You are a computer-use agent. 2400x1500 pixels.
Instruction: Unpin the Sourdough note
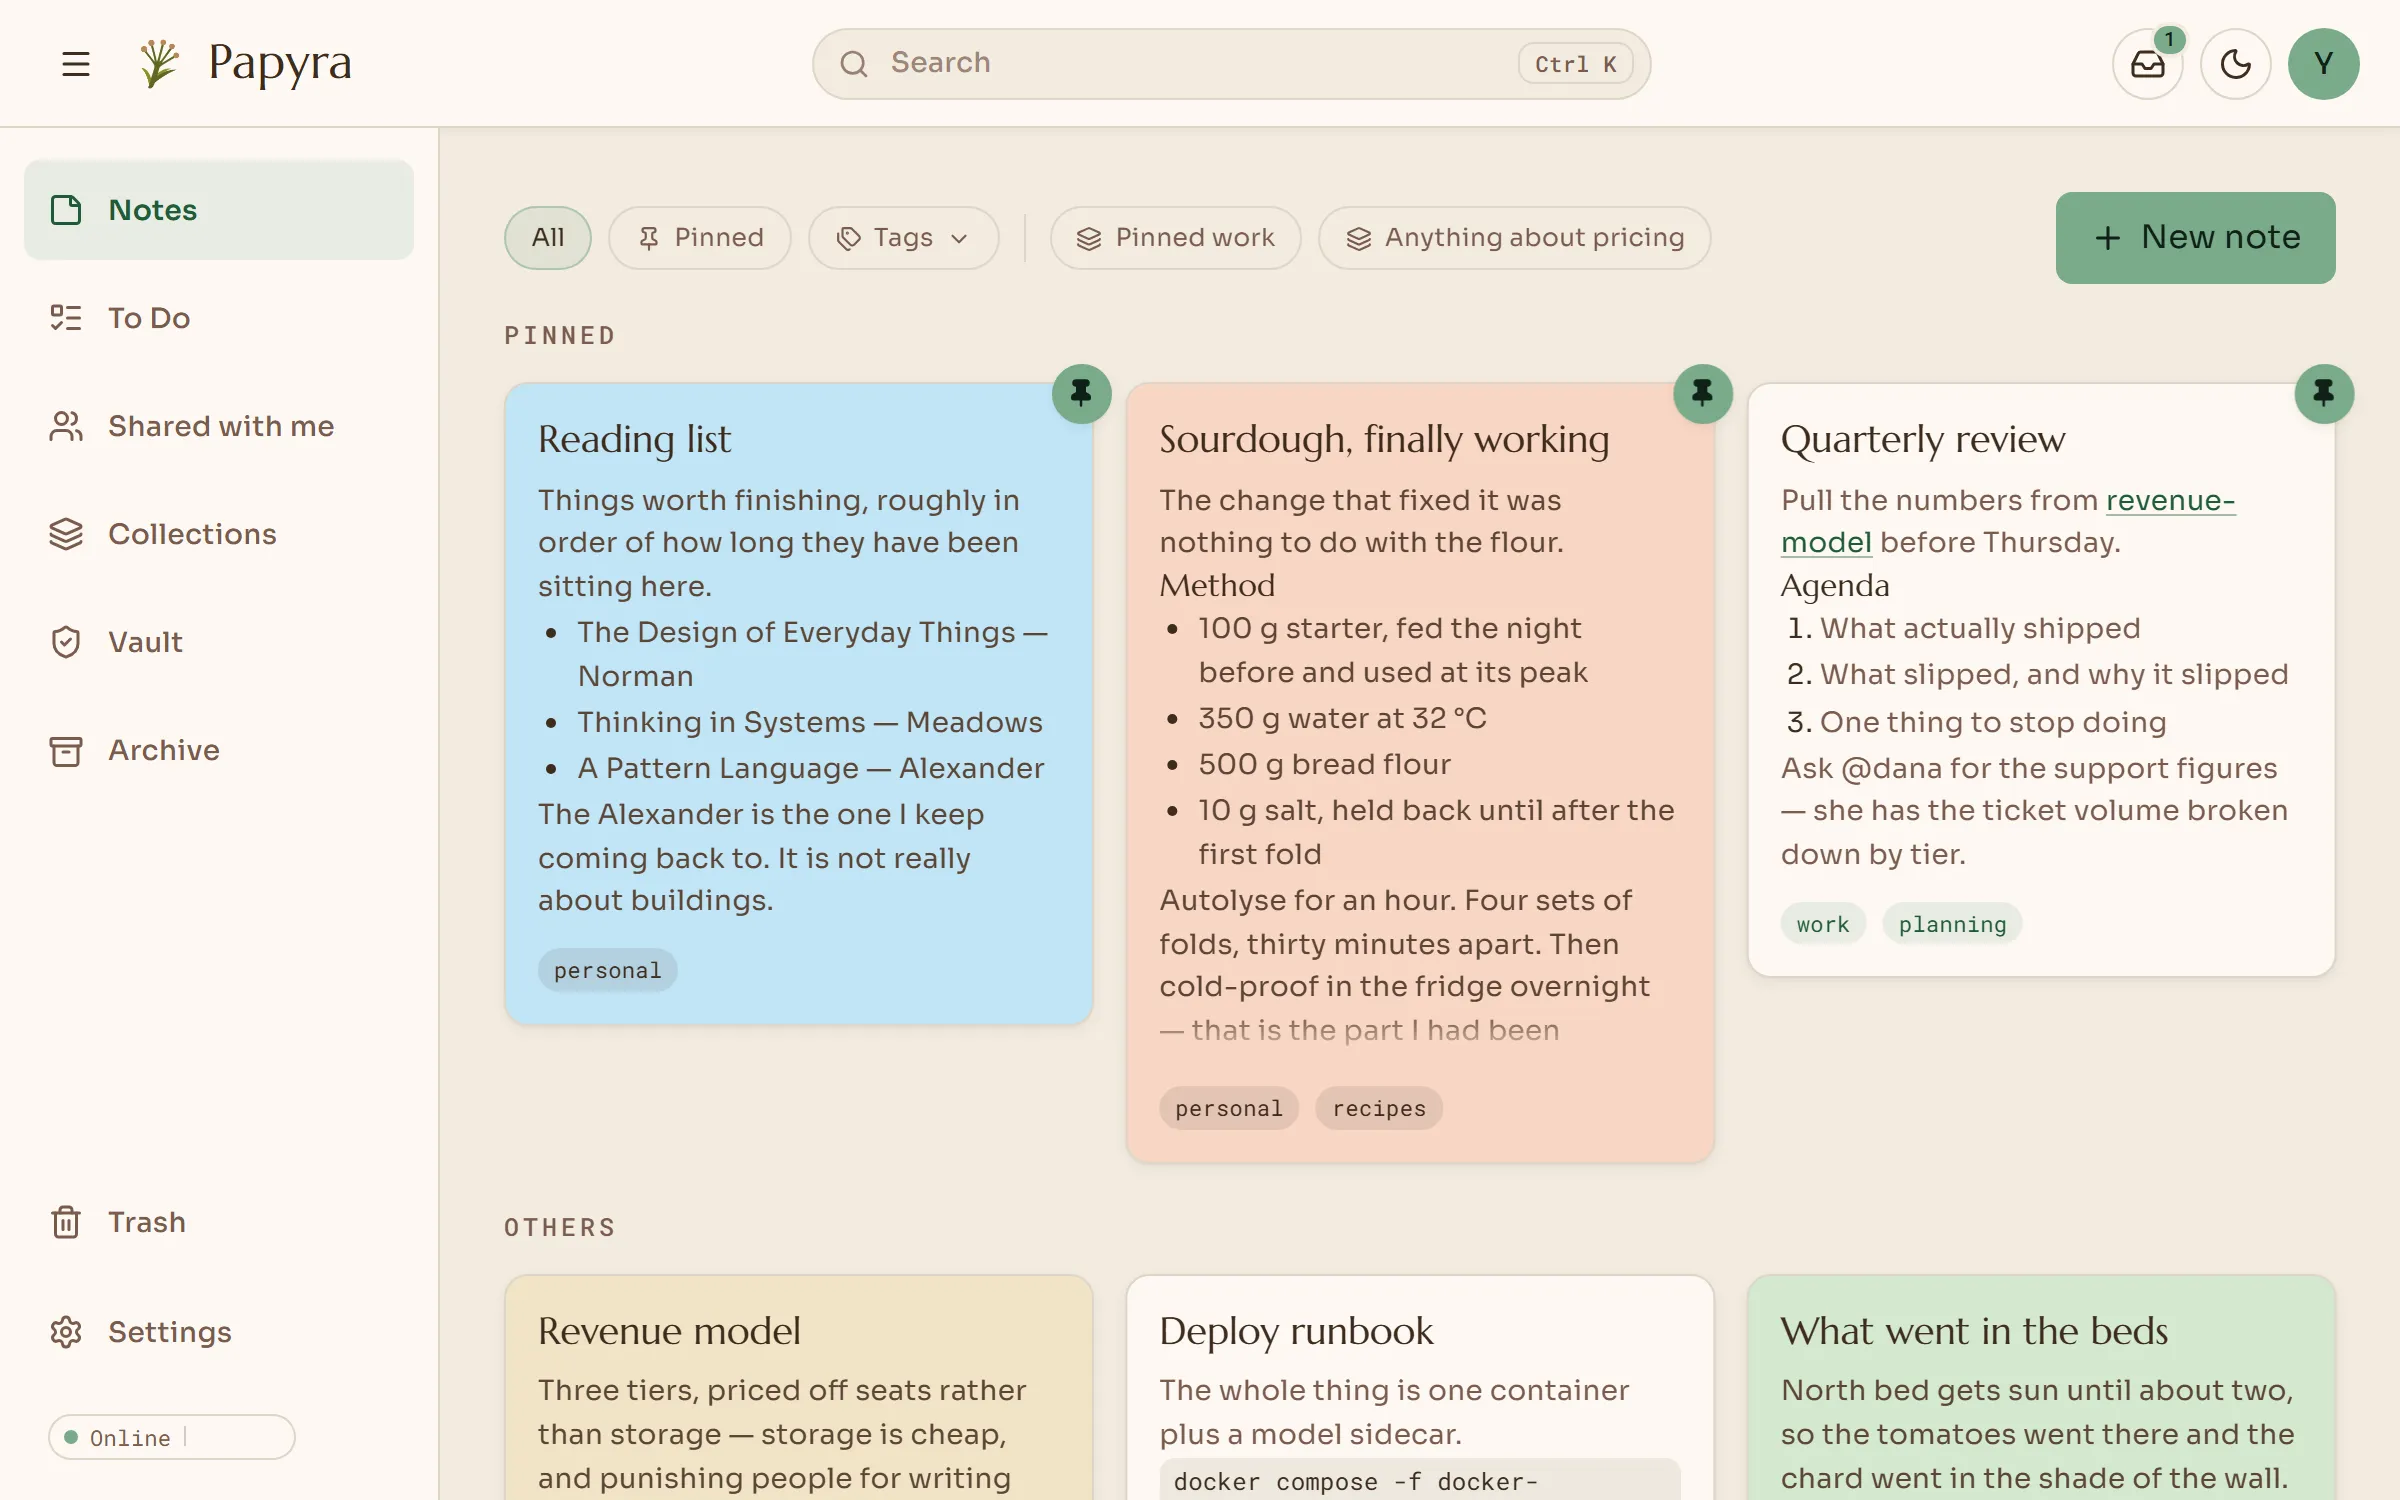coord(1702,393)
